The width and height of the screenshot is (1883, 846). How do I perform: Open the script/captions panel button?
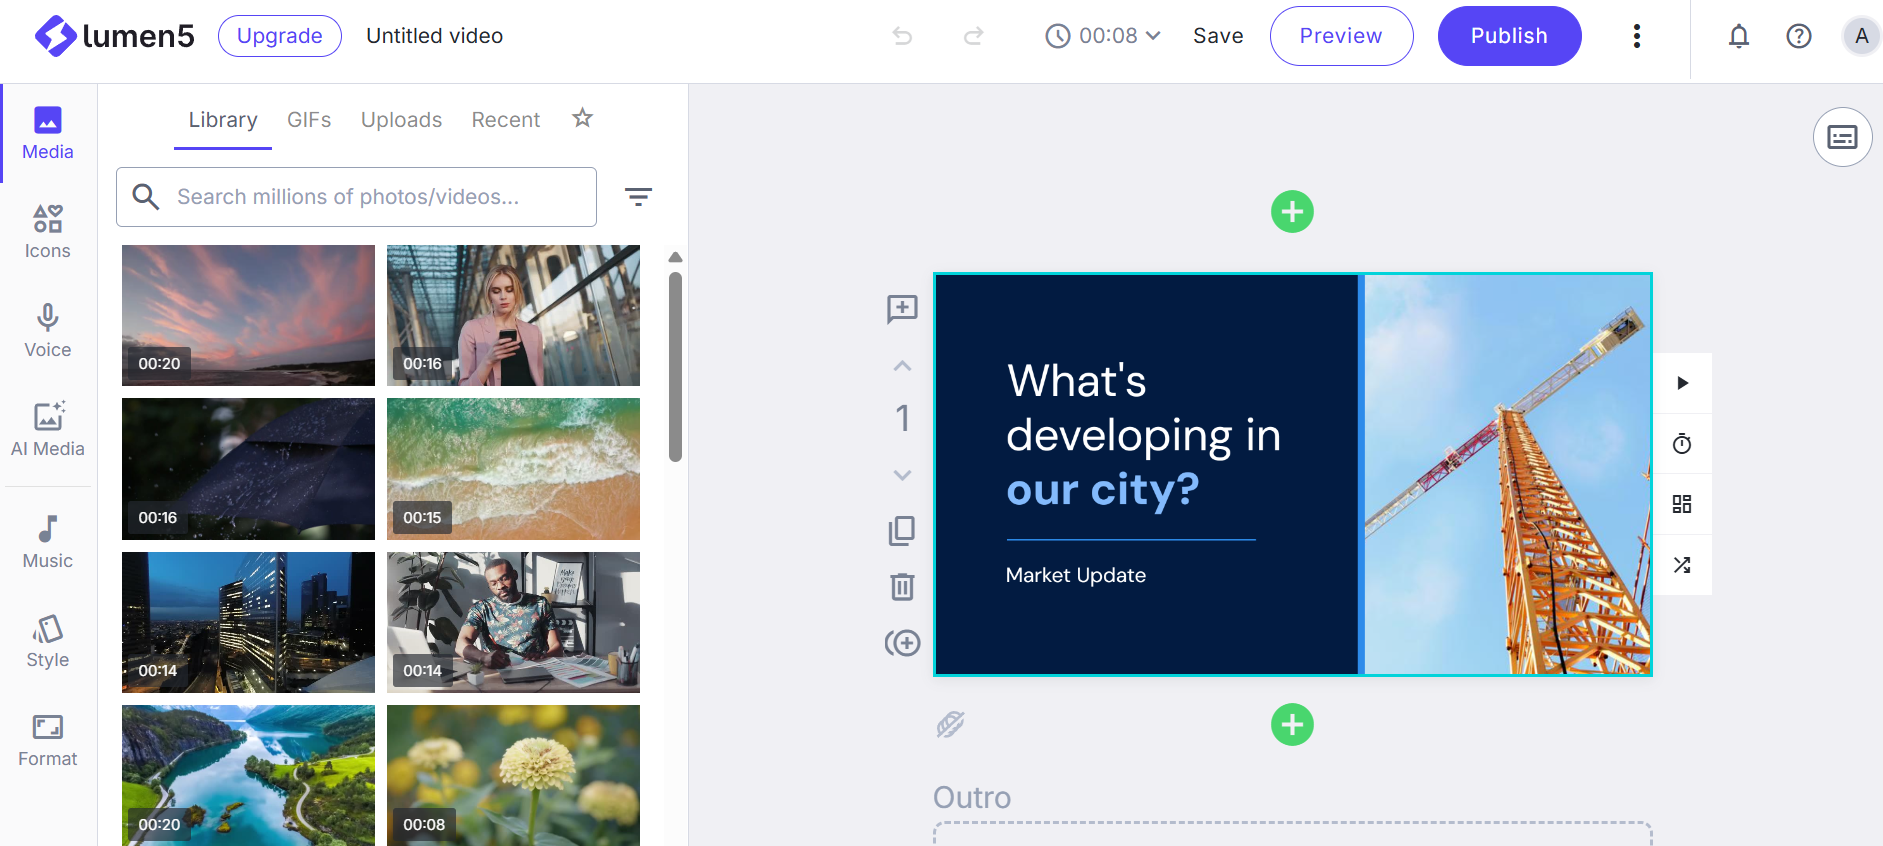tap(1842, 137)
